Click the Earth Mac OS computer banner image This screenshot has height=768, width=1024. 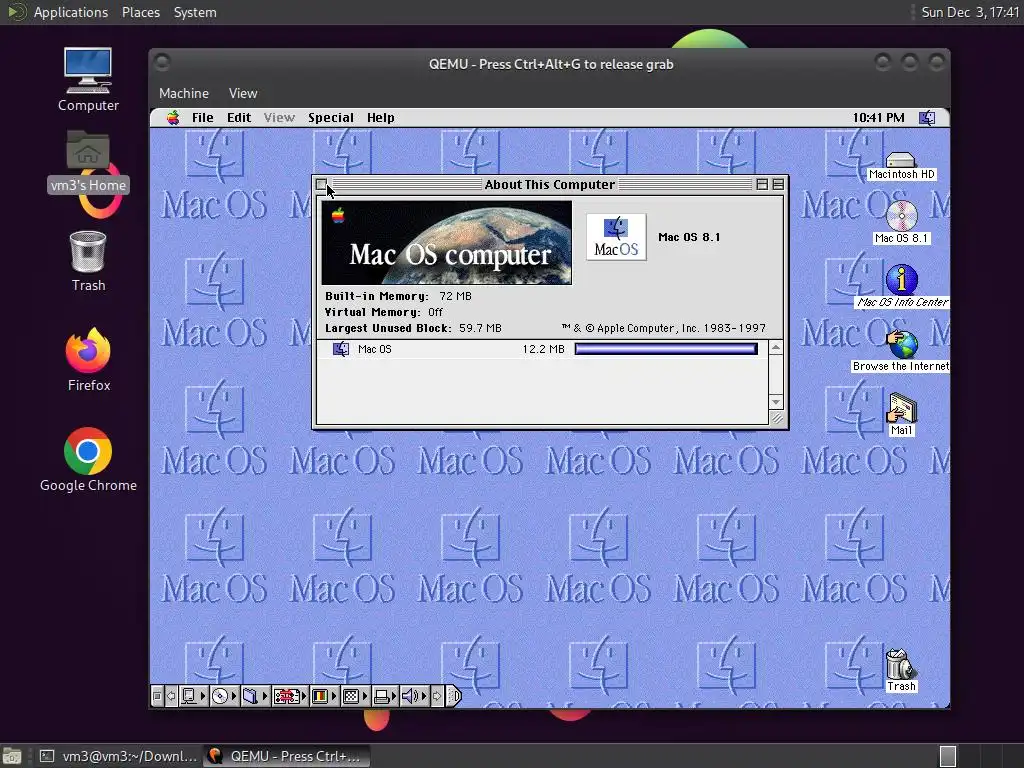[x=447, y=242]
